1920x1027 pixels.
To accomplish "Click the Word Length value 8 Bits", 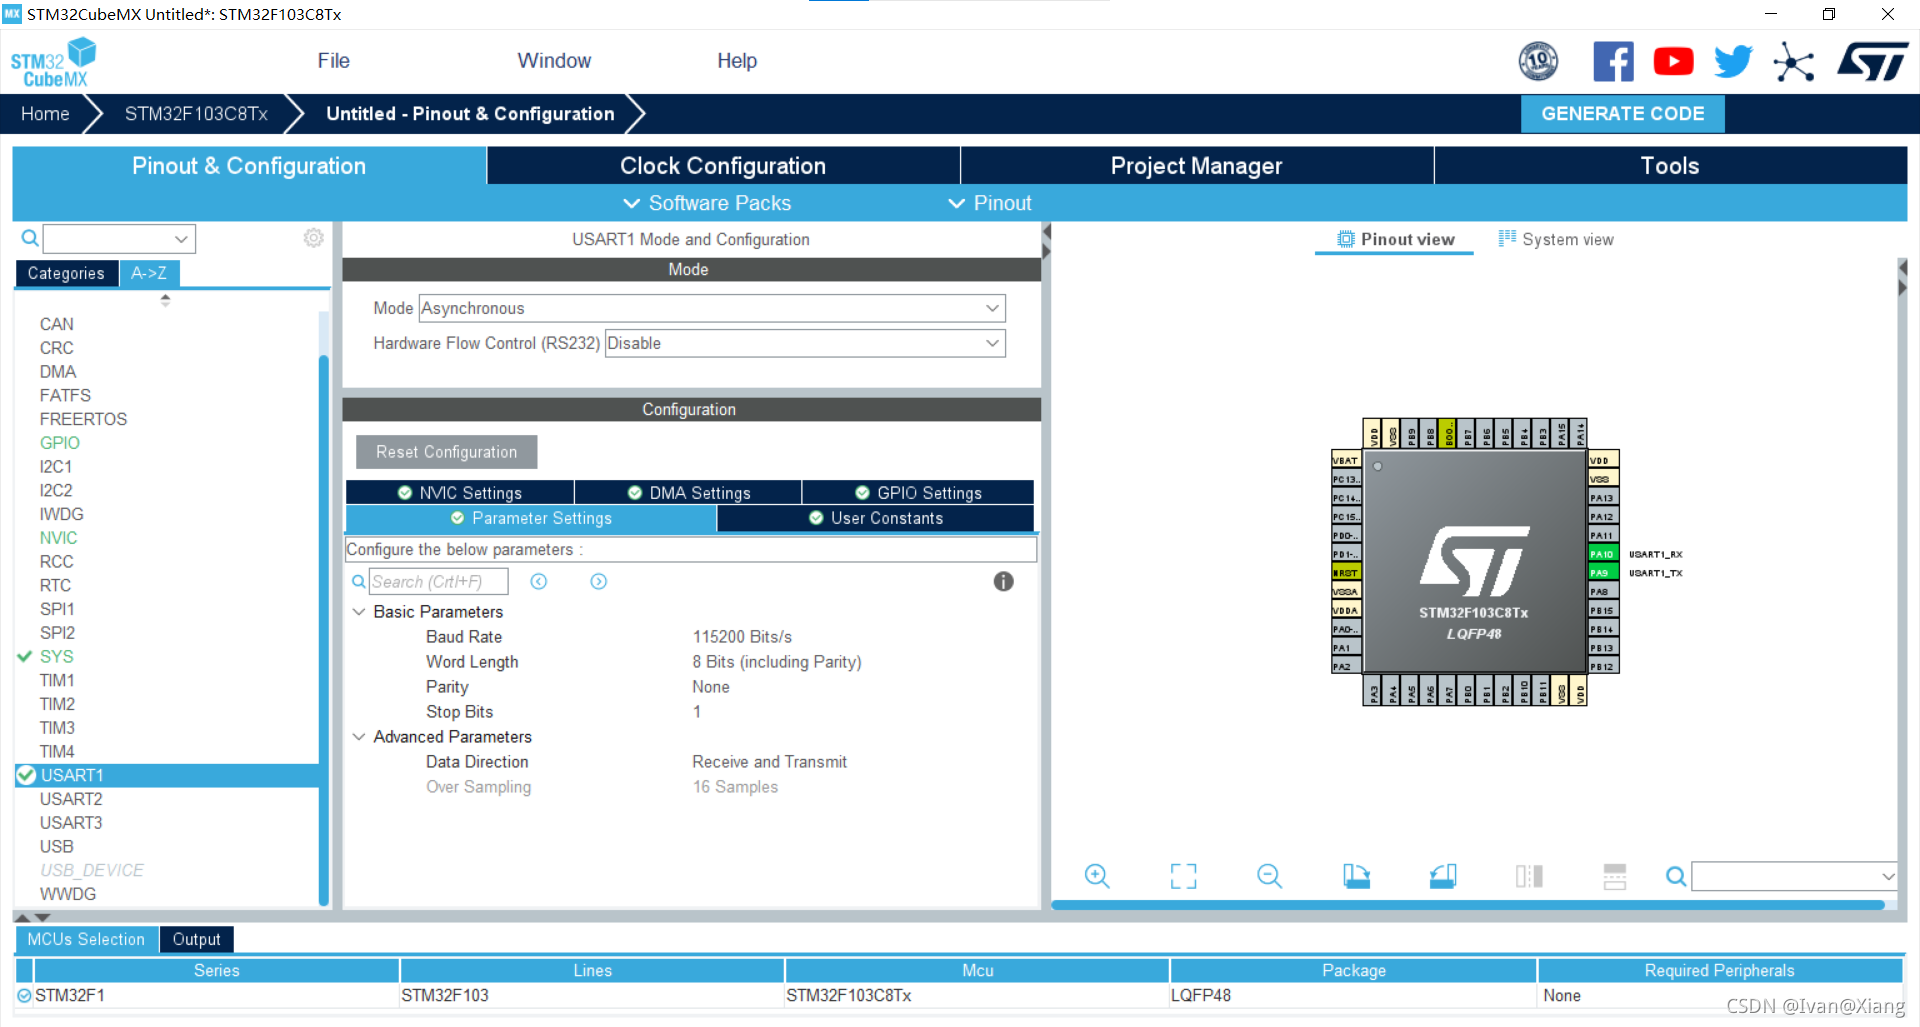I will click(777, 662).
